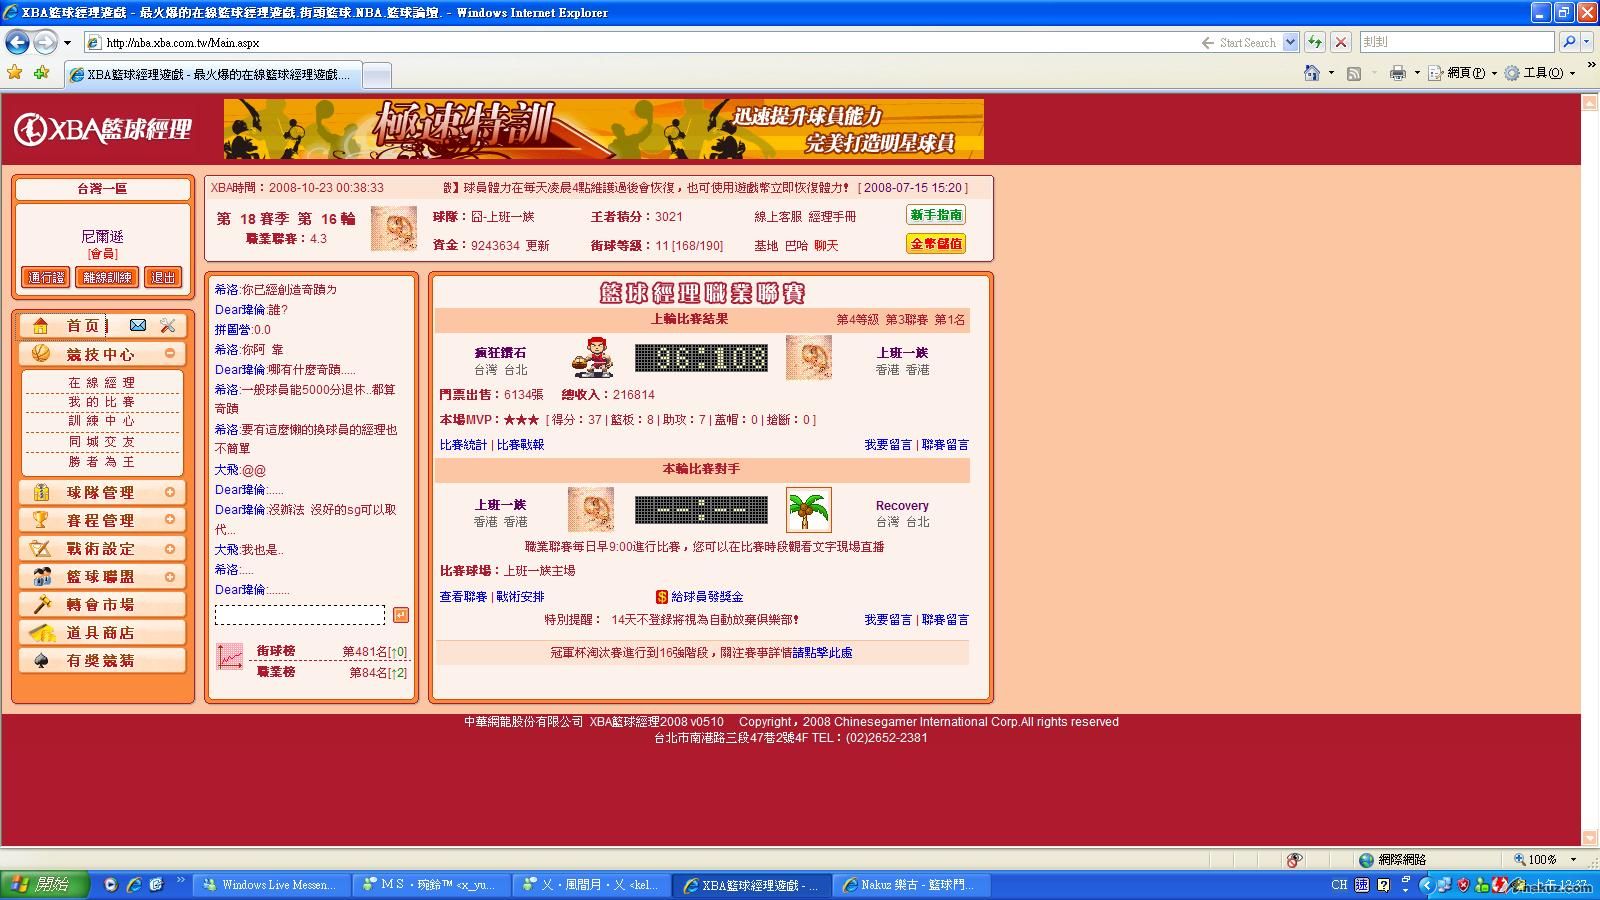Image resolution: width=1600 pixels, height=900 pixels.
Task: Collapse the 競技中心 menu section
Action: 170,354
